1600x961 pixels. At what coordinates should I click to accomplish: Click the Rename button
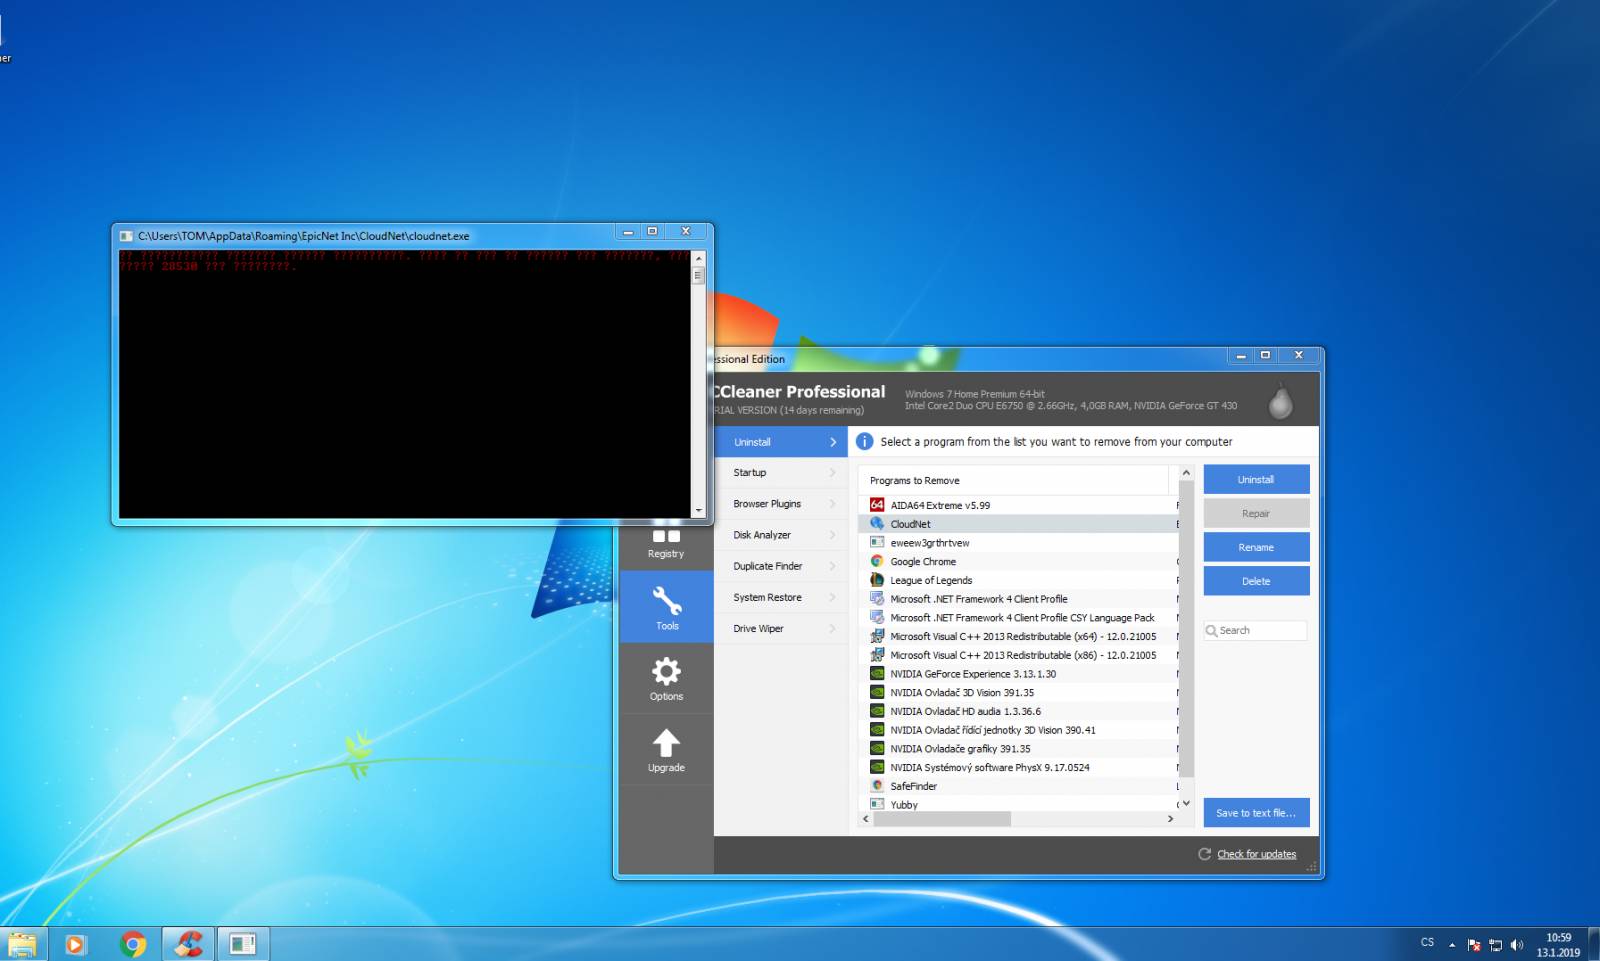(x=1256, y=547)
